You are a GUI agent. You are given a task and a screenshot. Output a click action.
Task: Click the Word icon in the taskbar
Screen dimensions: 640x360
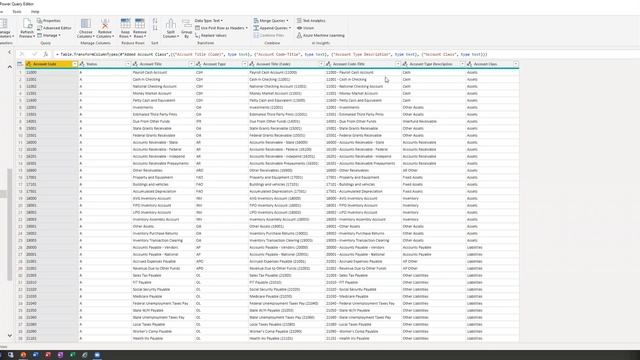coord(36,355)
